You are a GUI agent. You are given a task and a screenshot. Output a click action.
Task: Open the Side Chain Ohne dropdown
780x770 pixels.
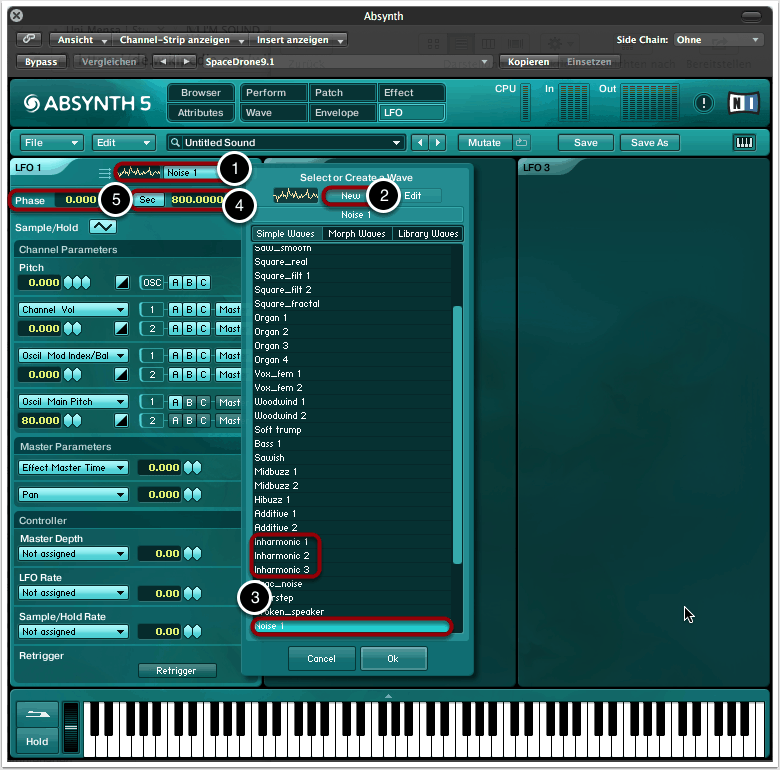pyautogui.click(x=717, y=40)
